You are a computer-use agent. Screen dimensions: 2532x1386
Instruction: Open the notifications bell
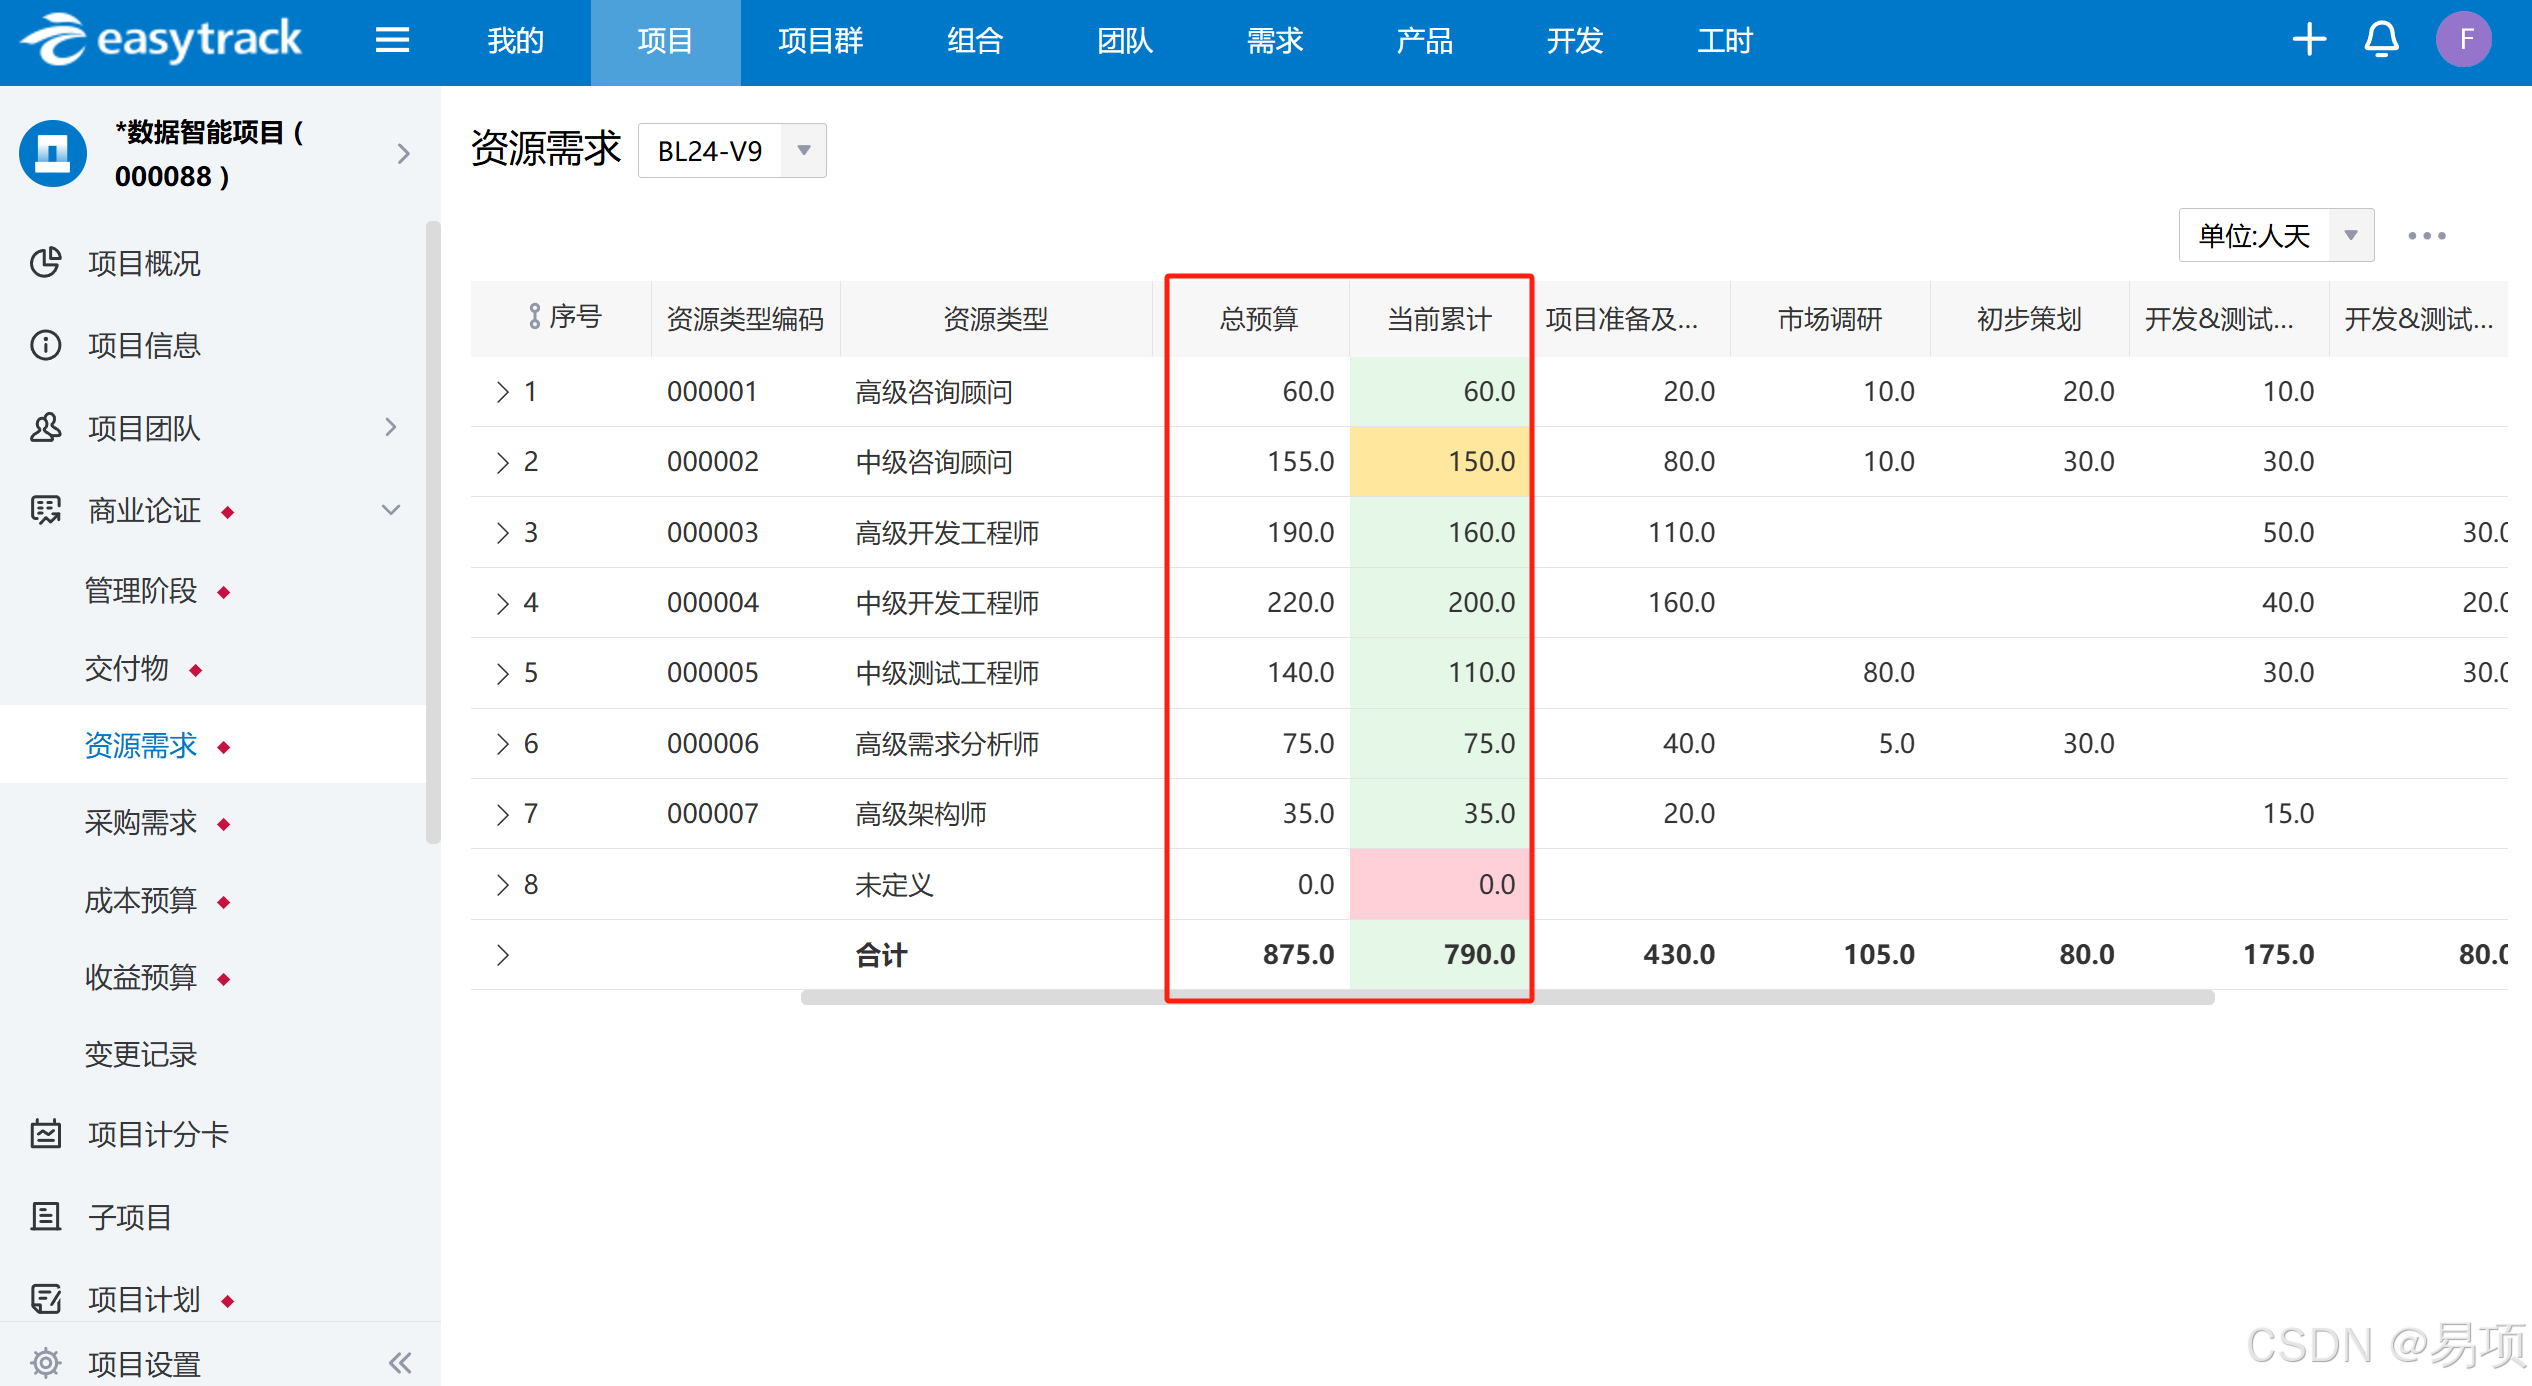pos(2381,40)
